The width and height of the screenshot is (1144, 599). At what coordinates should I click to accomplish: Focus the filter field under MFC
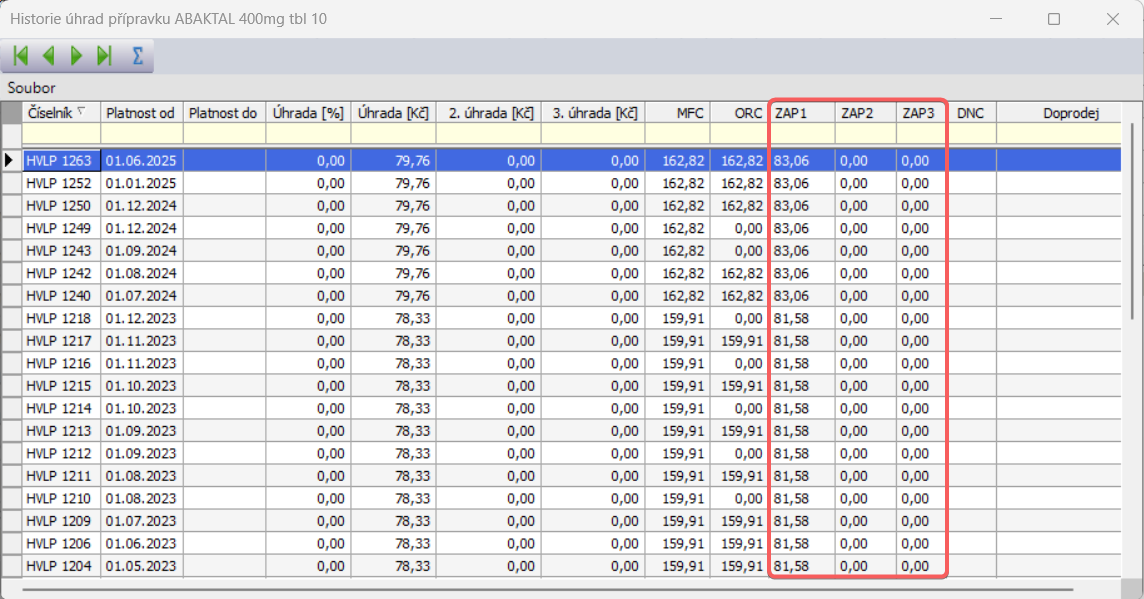click(678, 134)
